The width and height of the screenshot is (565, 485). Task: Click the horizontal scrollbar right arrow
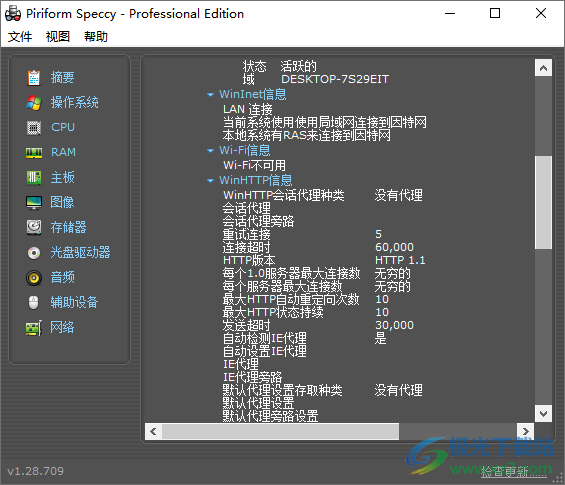525,431
